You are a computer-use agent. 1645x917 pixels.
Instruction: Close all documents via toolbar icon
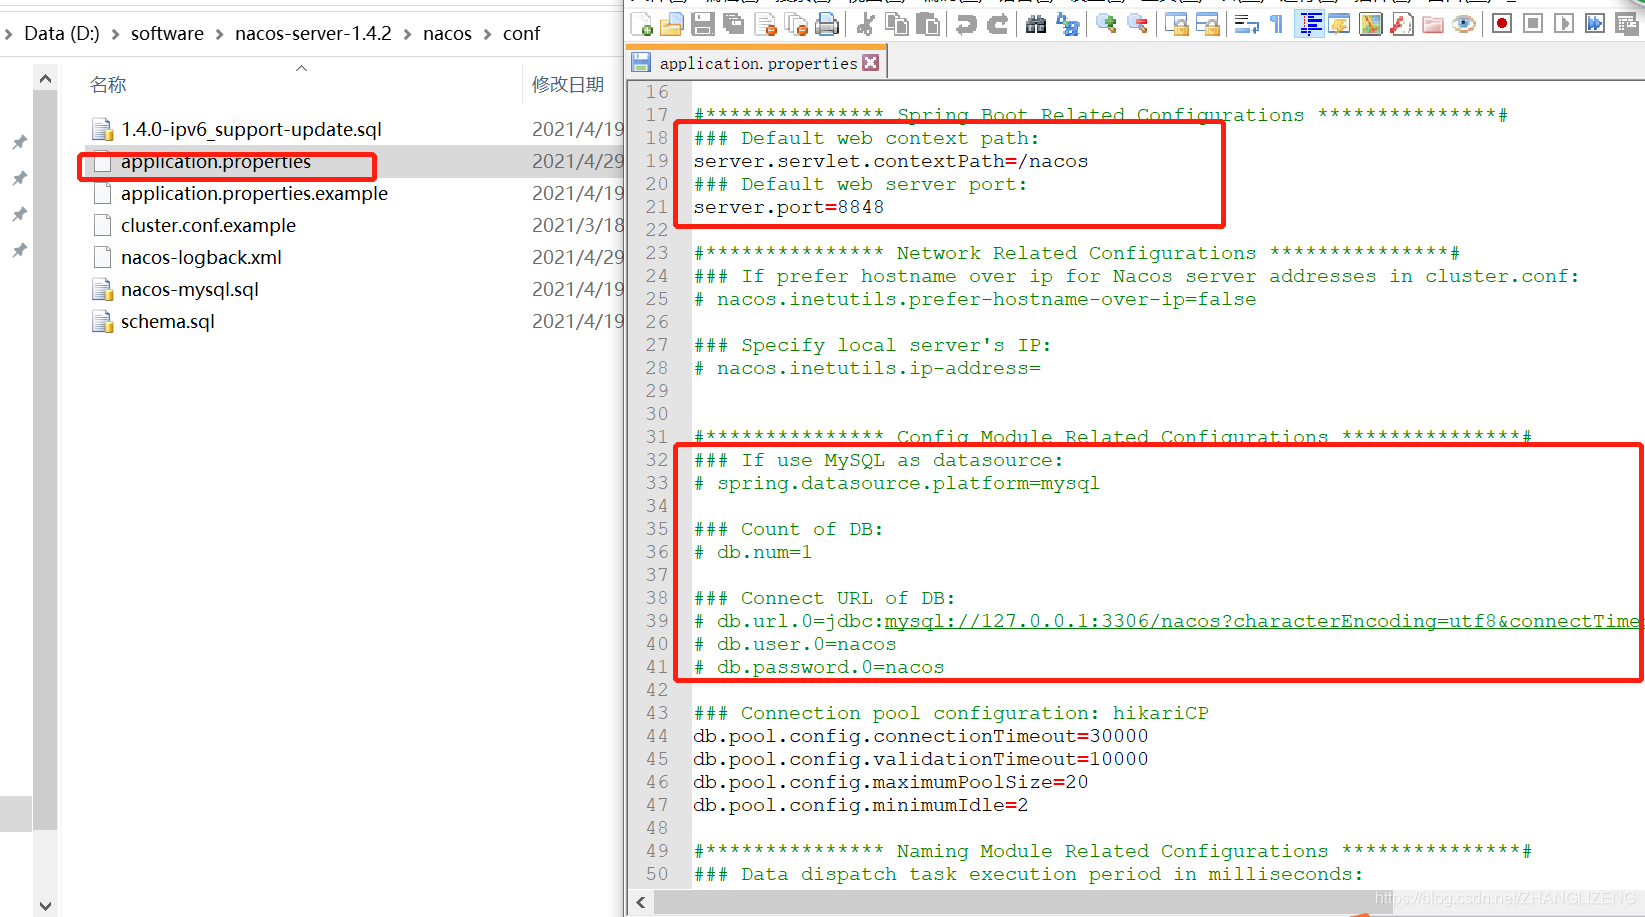(797, 24)
